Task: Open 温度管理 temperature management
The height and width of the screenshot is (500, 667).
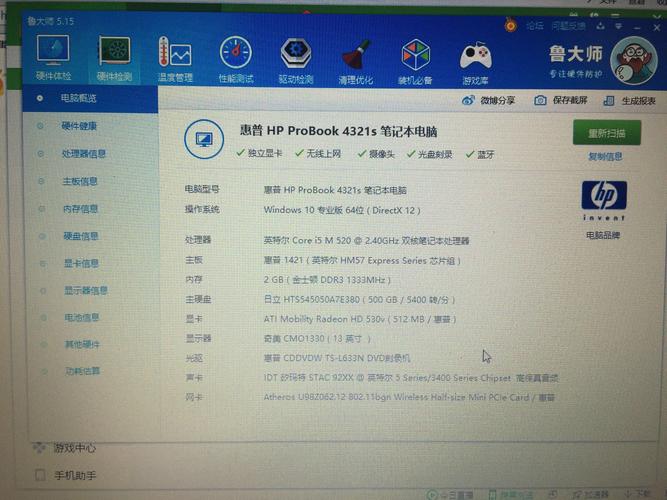Action: point(175,59)
